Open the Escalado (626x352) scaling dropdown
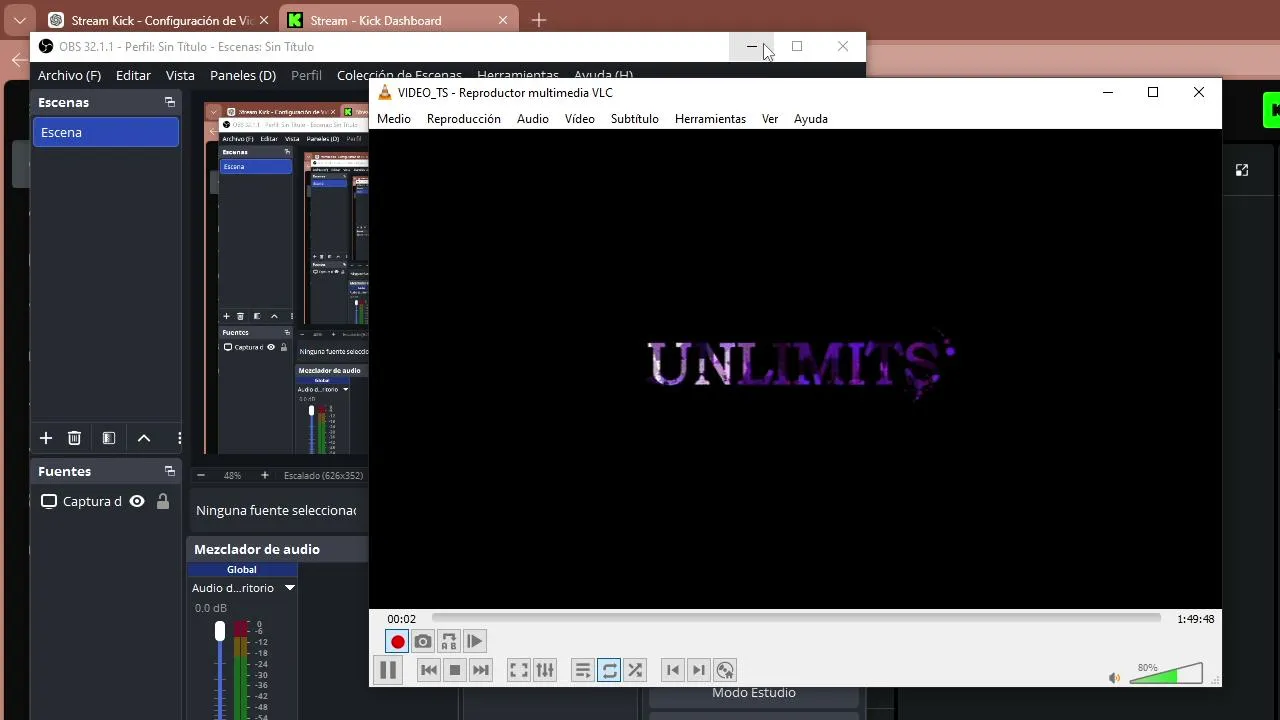 323,476
